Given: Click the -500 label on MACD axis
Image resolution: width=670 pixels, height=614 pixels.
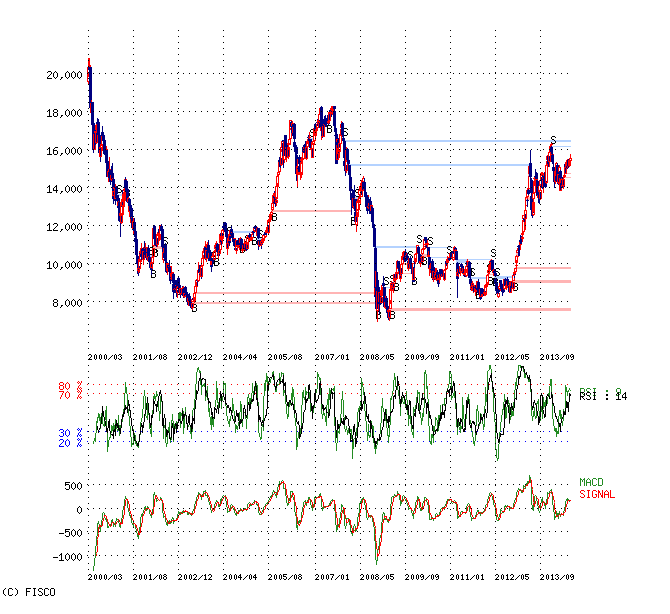Looking at the screenshot, I should 70,533.
